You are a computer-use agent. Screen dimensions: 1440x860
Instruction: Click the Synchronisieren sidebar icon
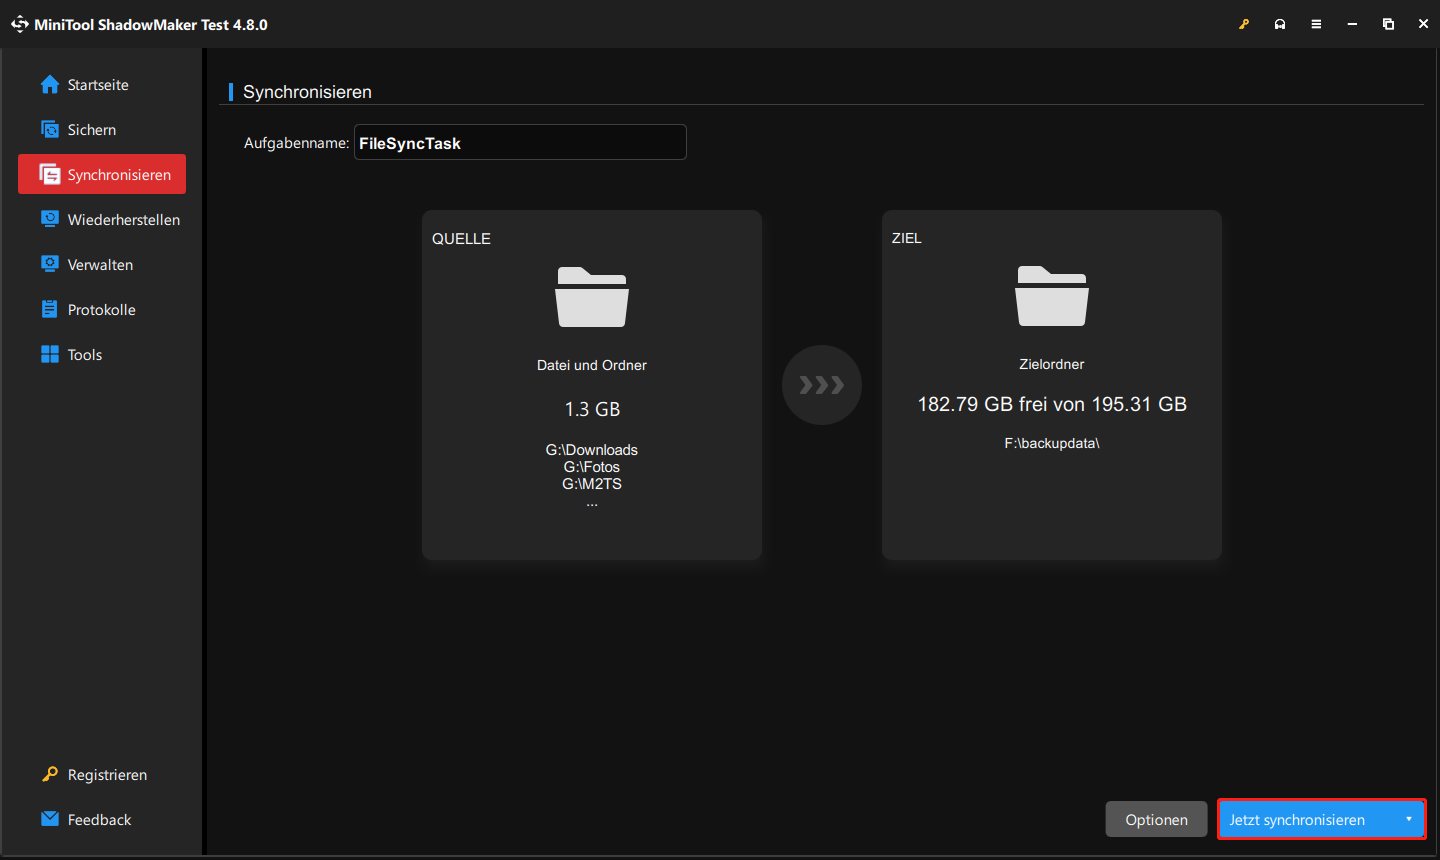point(50,175)
